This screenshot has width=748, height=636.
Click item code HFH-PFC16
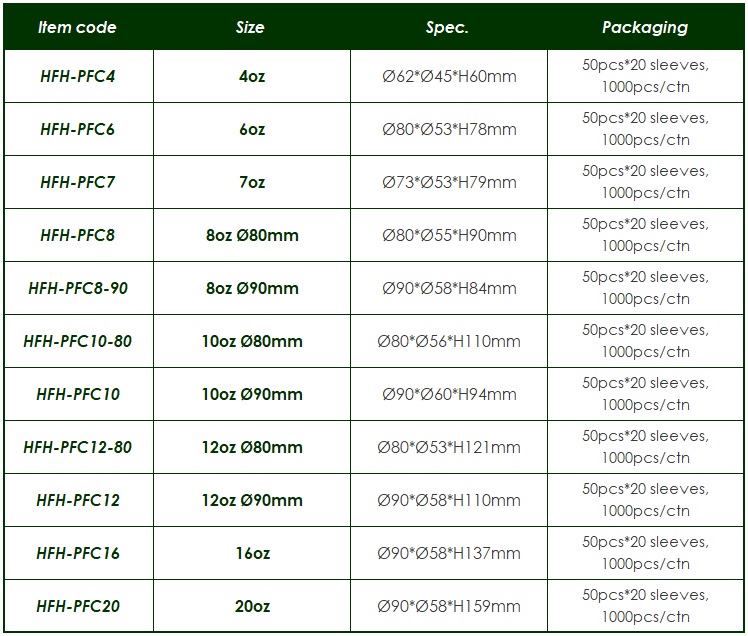(x=77, y=553)
